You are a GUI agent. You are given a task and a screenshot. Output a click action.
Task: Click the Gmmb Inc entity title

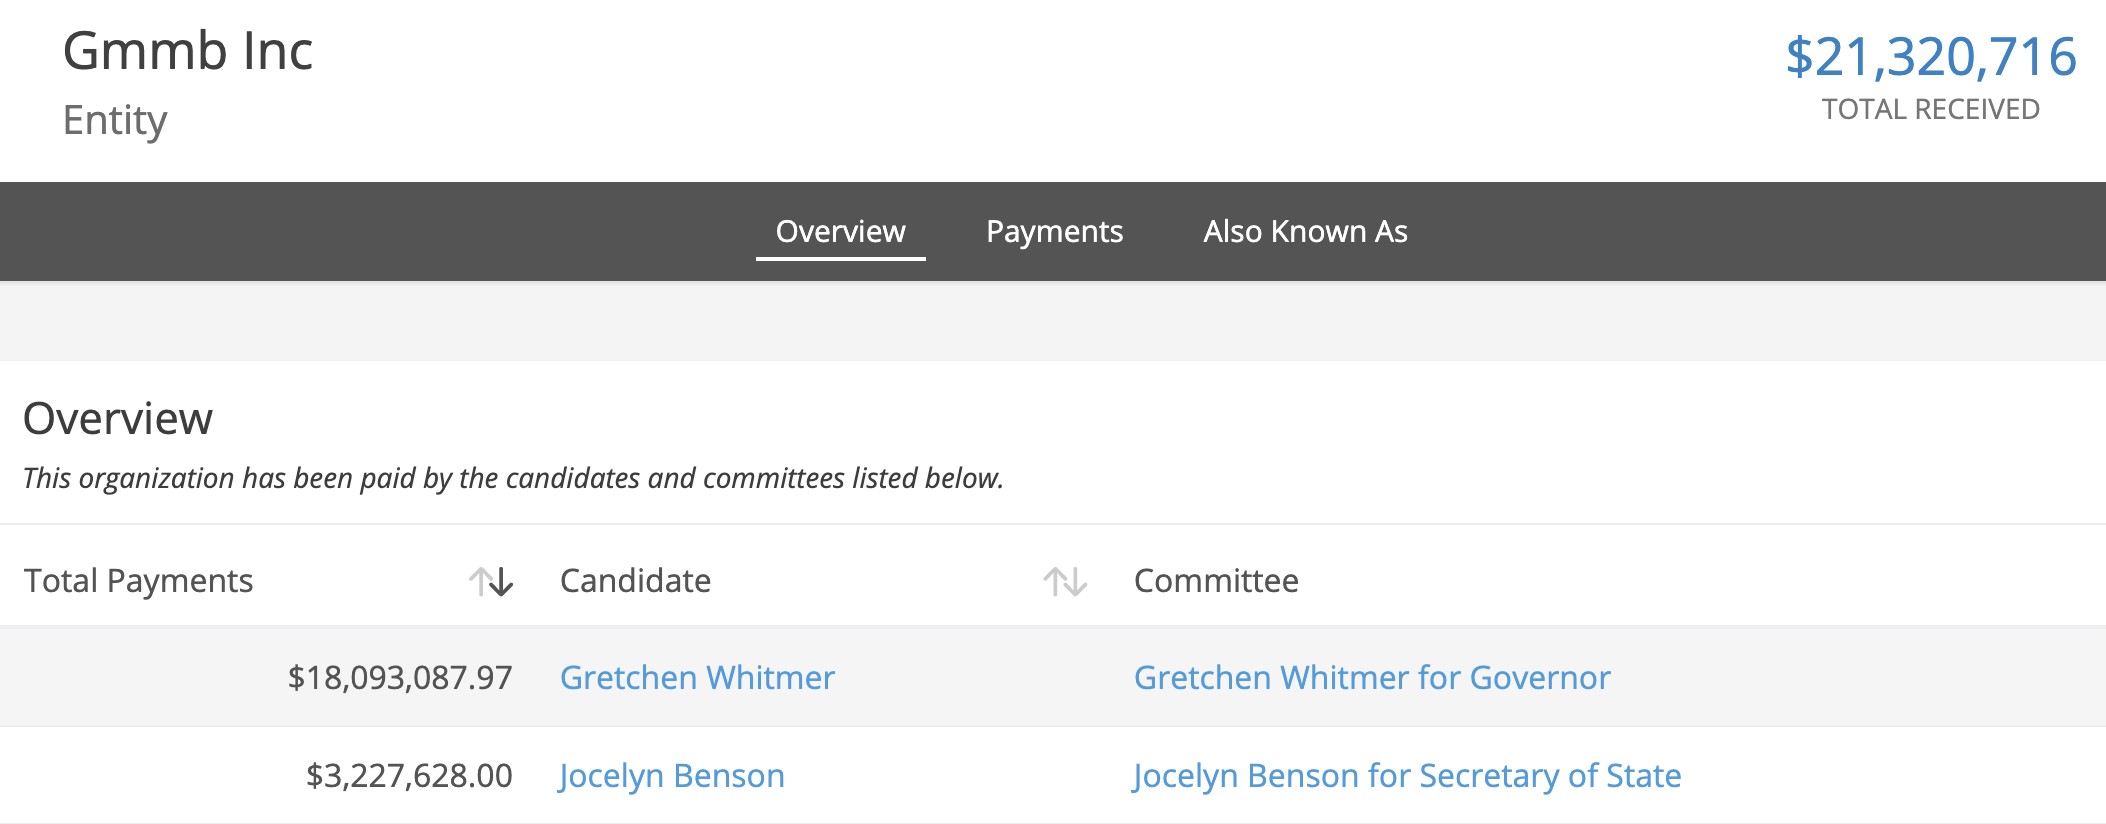point(188,51)
